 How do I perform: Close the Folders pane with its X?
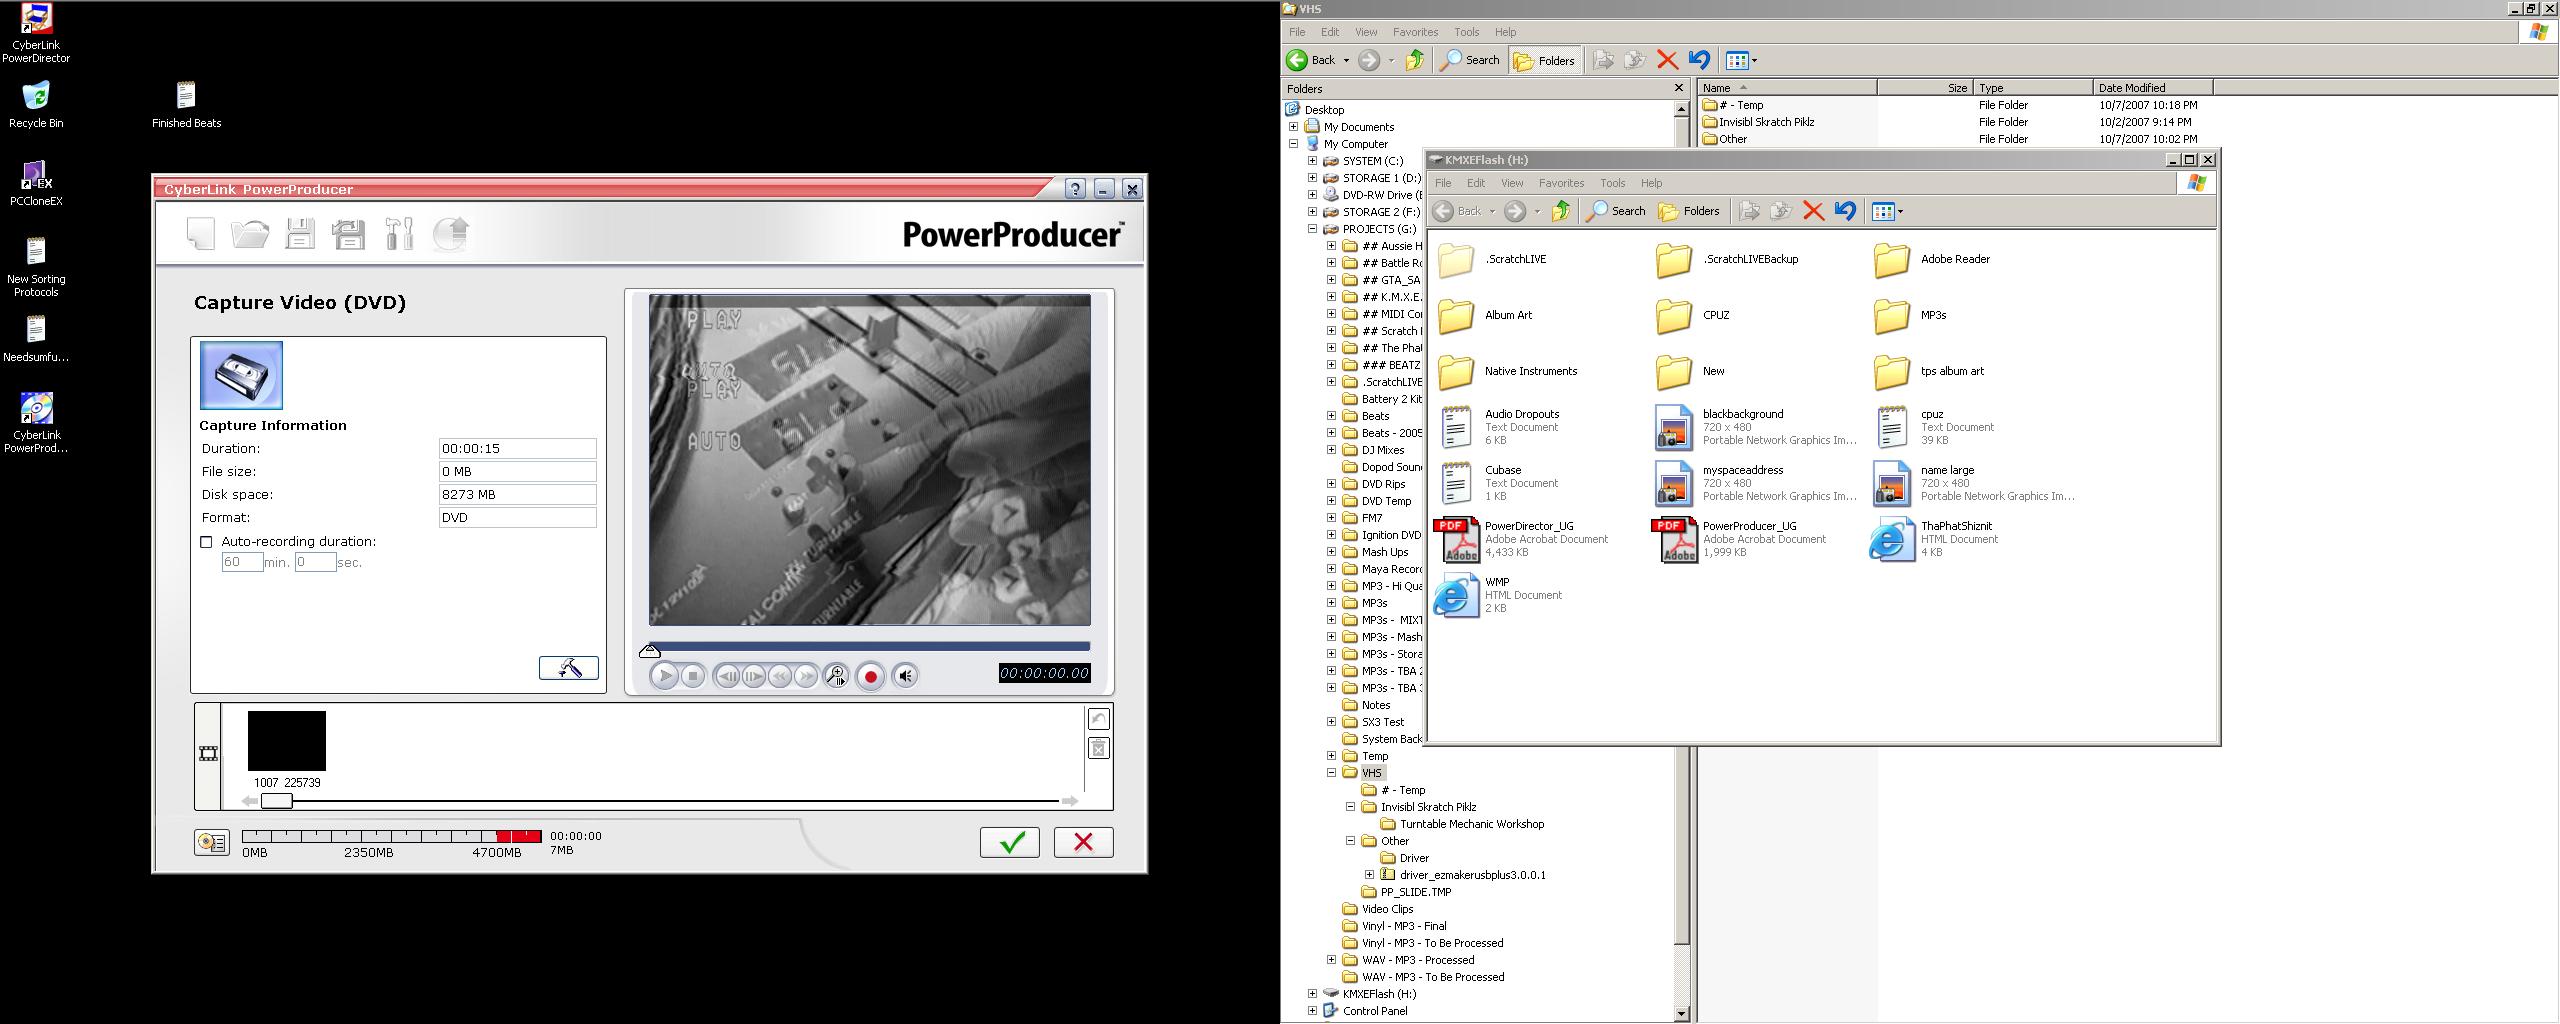click(x=1679, y=88)
